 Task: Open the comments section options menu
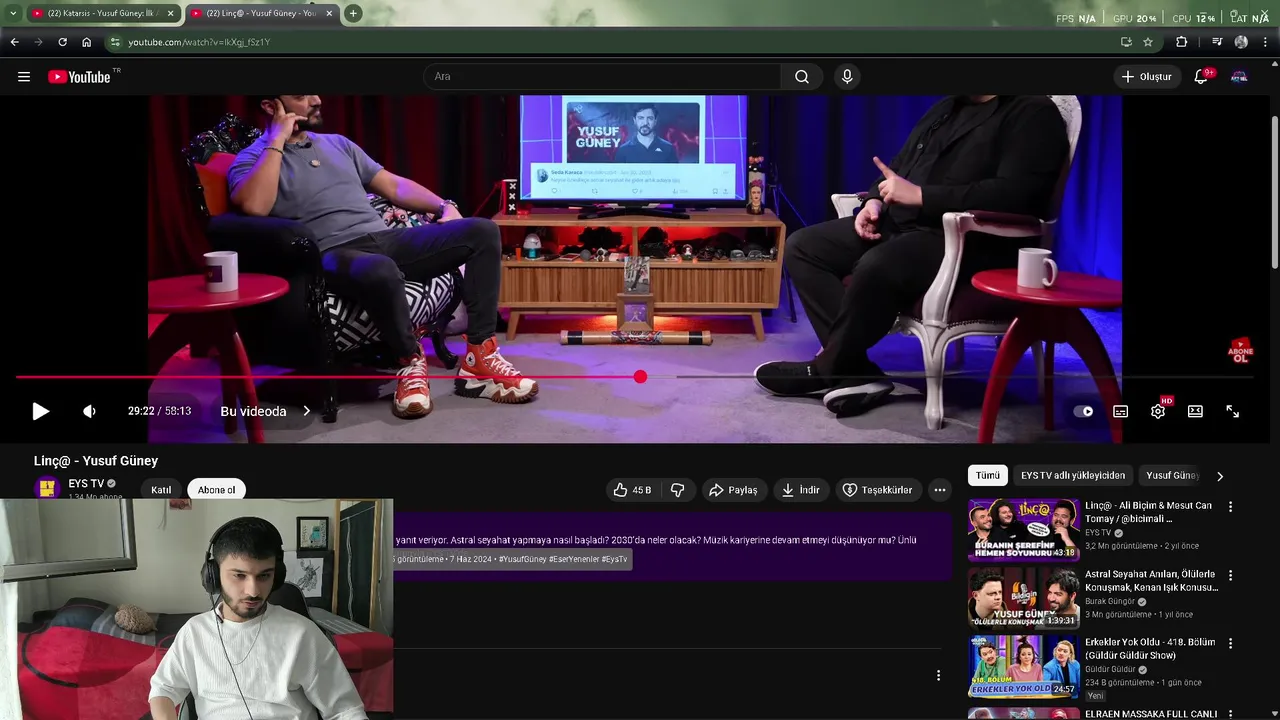[938, 676]
